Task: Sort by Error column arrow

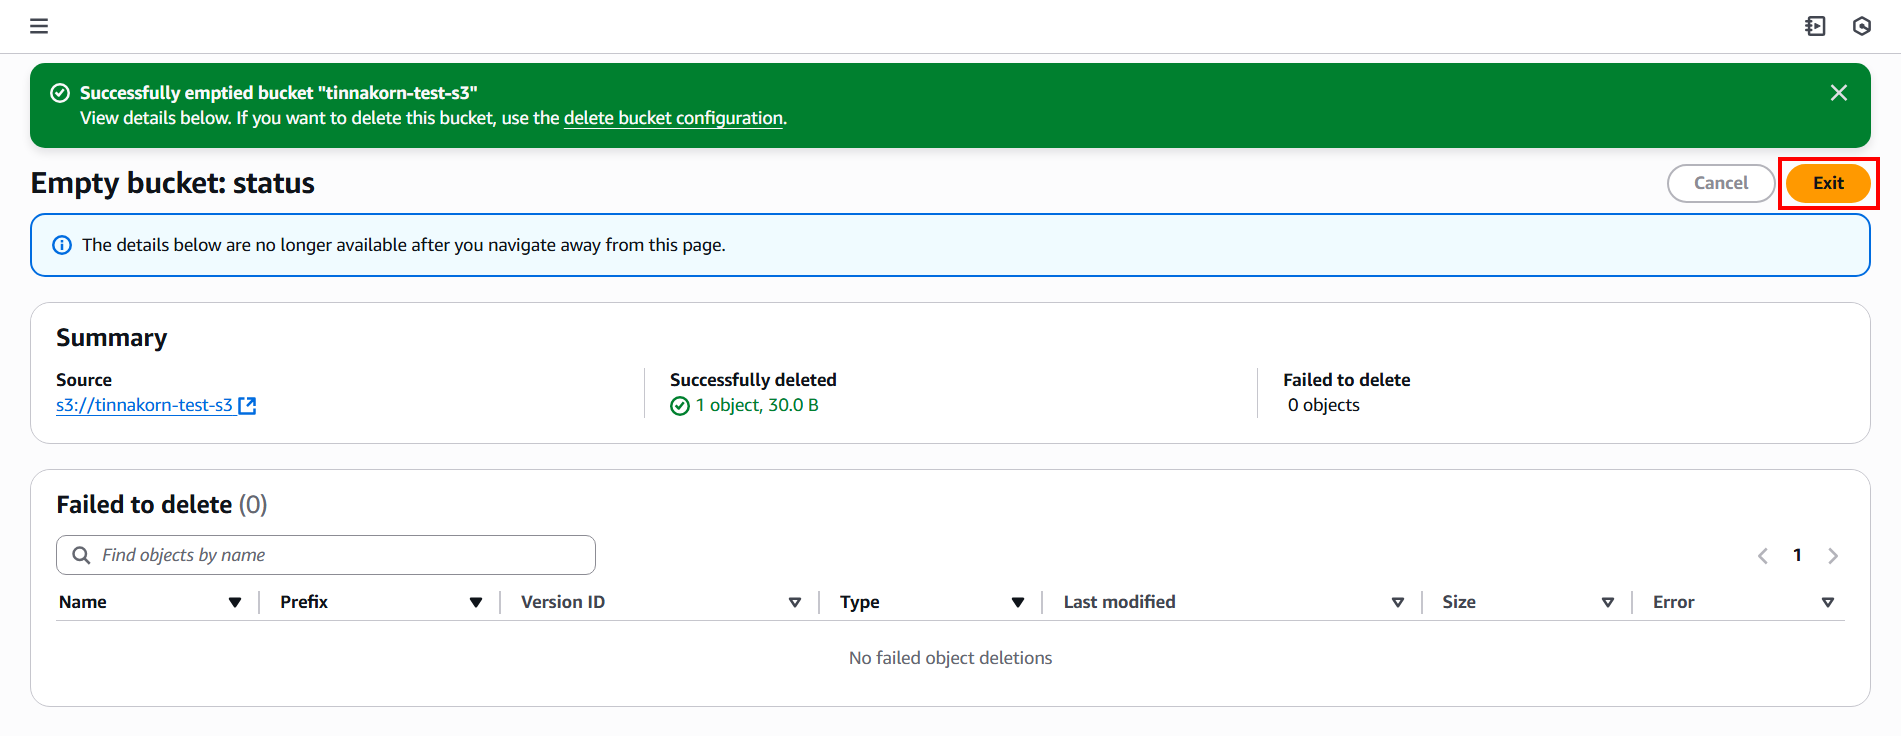Action: (1828, 602)
